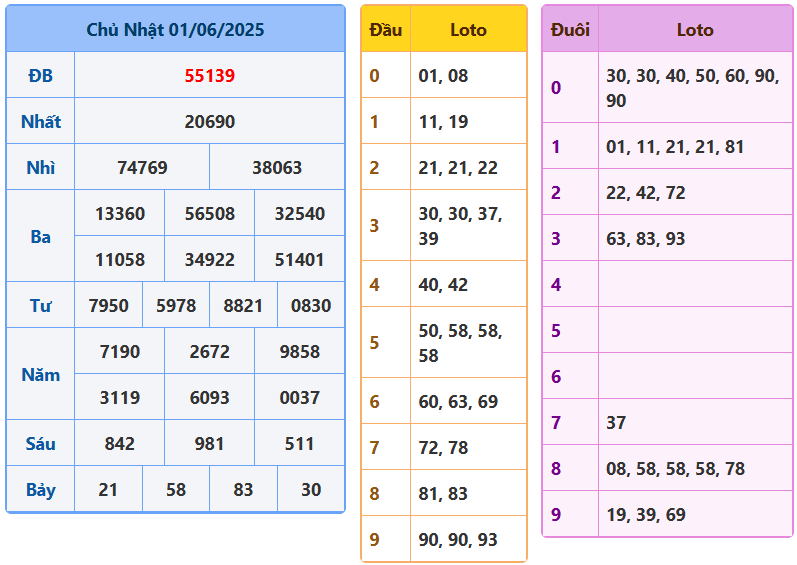Select the red special prize number 55139

pyautogui.click(x=209, y=75)
